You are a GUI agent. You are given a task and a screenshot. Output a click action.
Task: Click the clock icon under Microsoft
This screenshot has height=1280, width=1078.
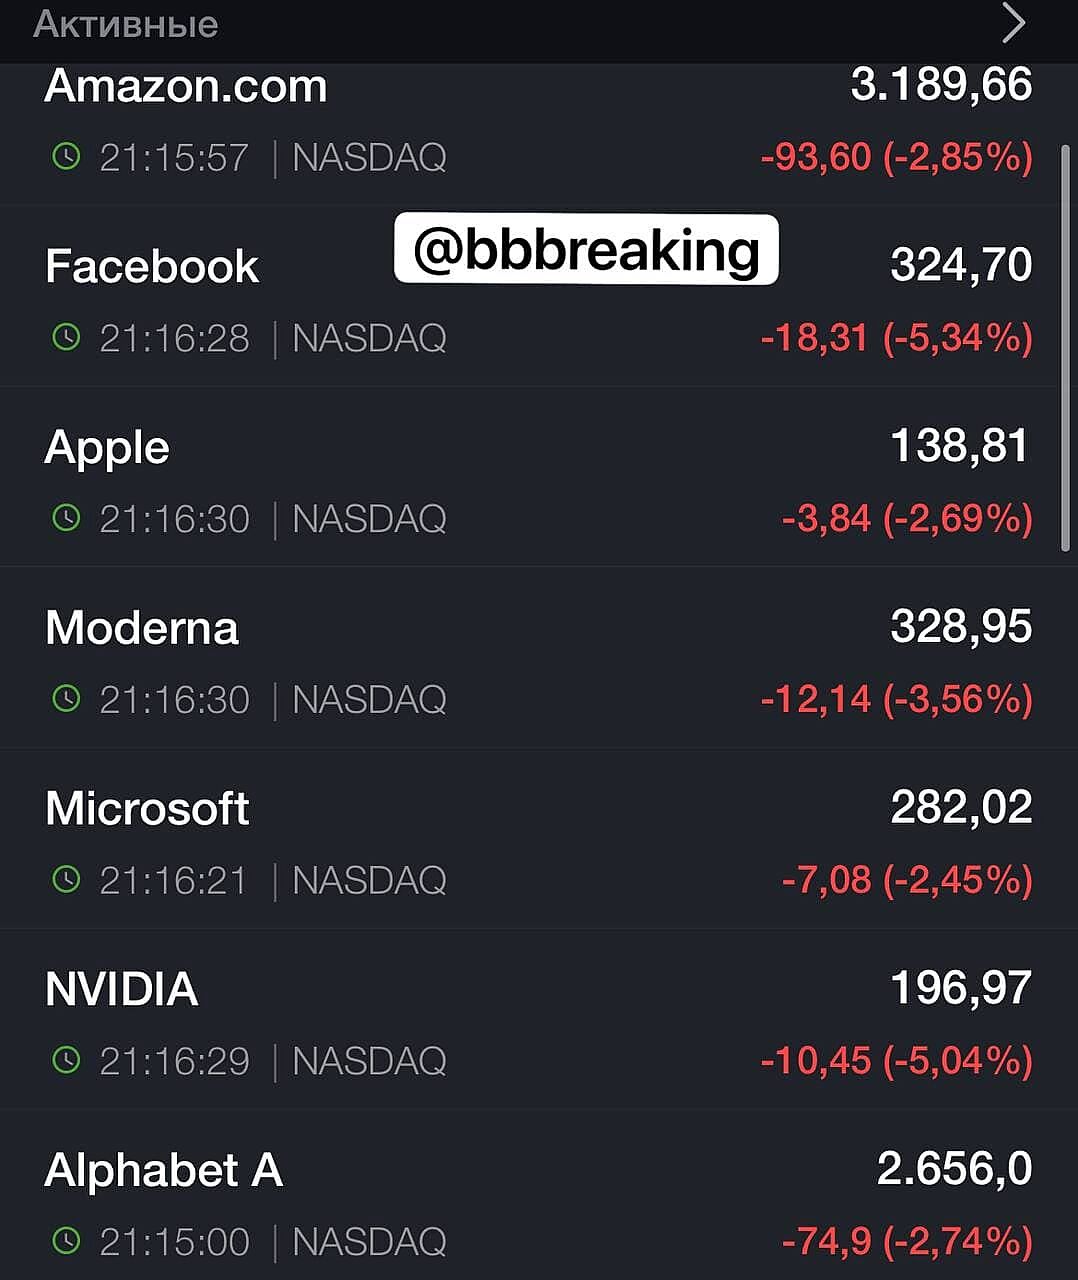click(x=66, y=879)
